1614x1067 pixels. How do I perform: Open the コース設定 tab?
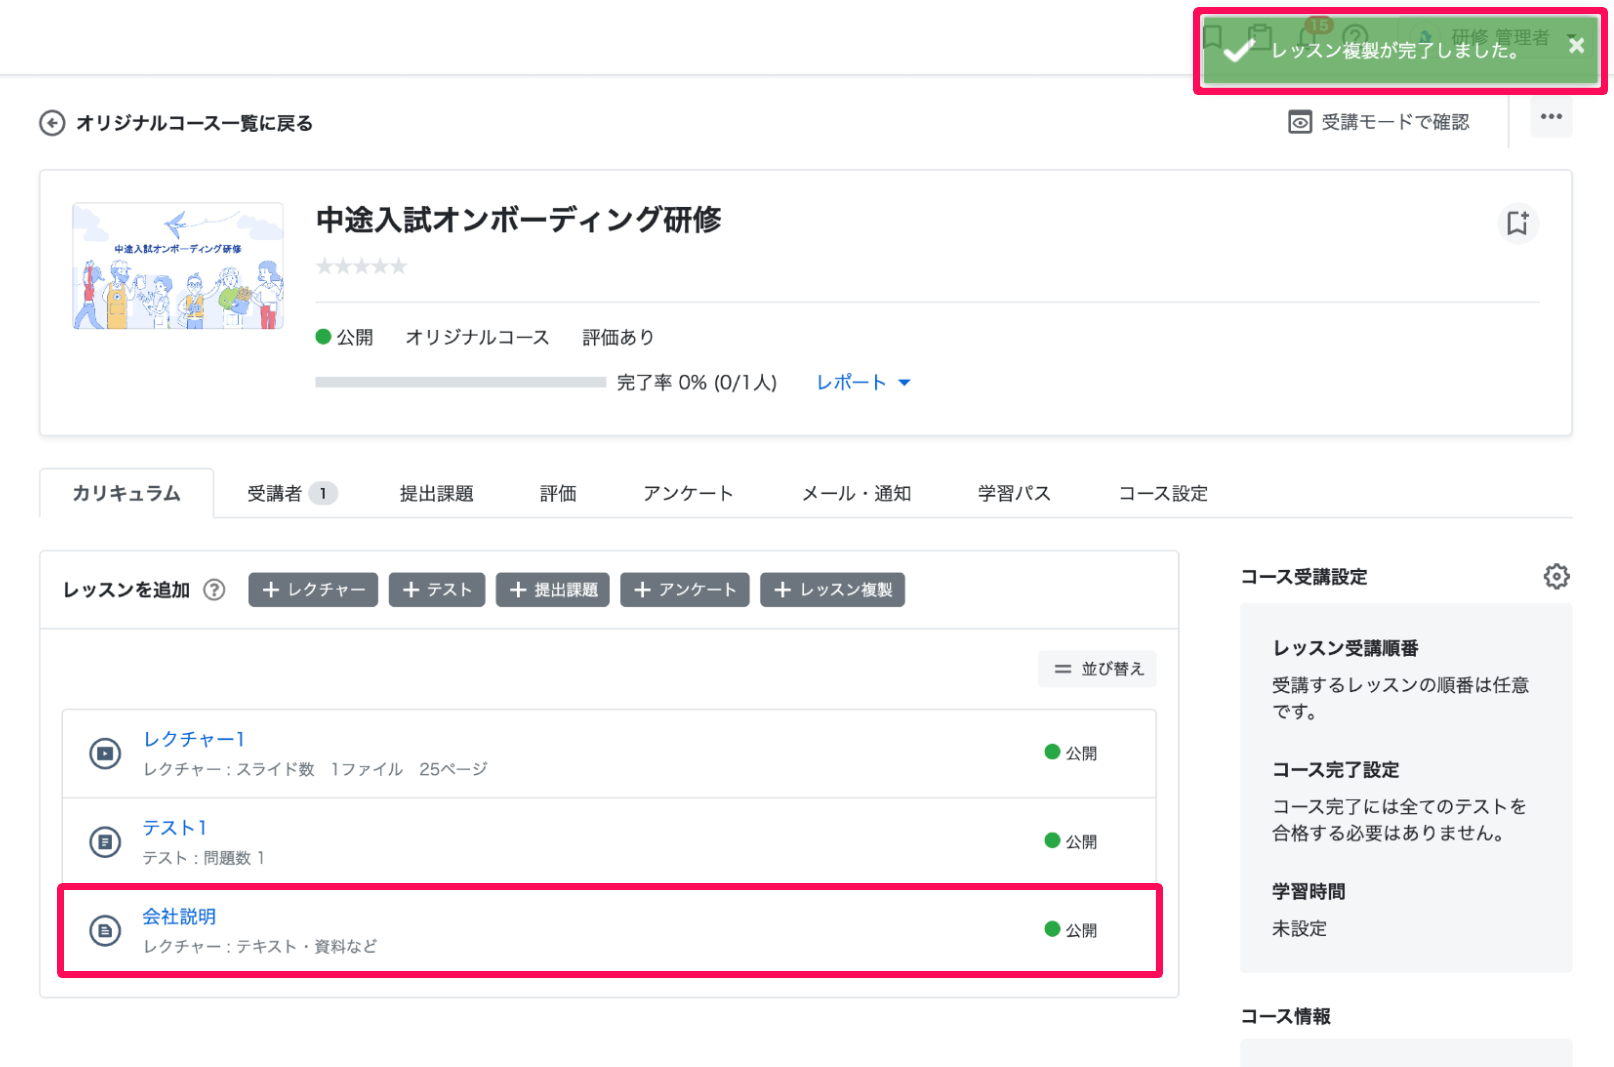(1163, 493)
